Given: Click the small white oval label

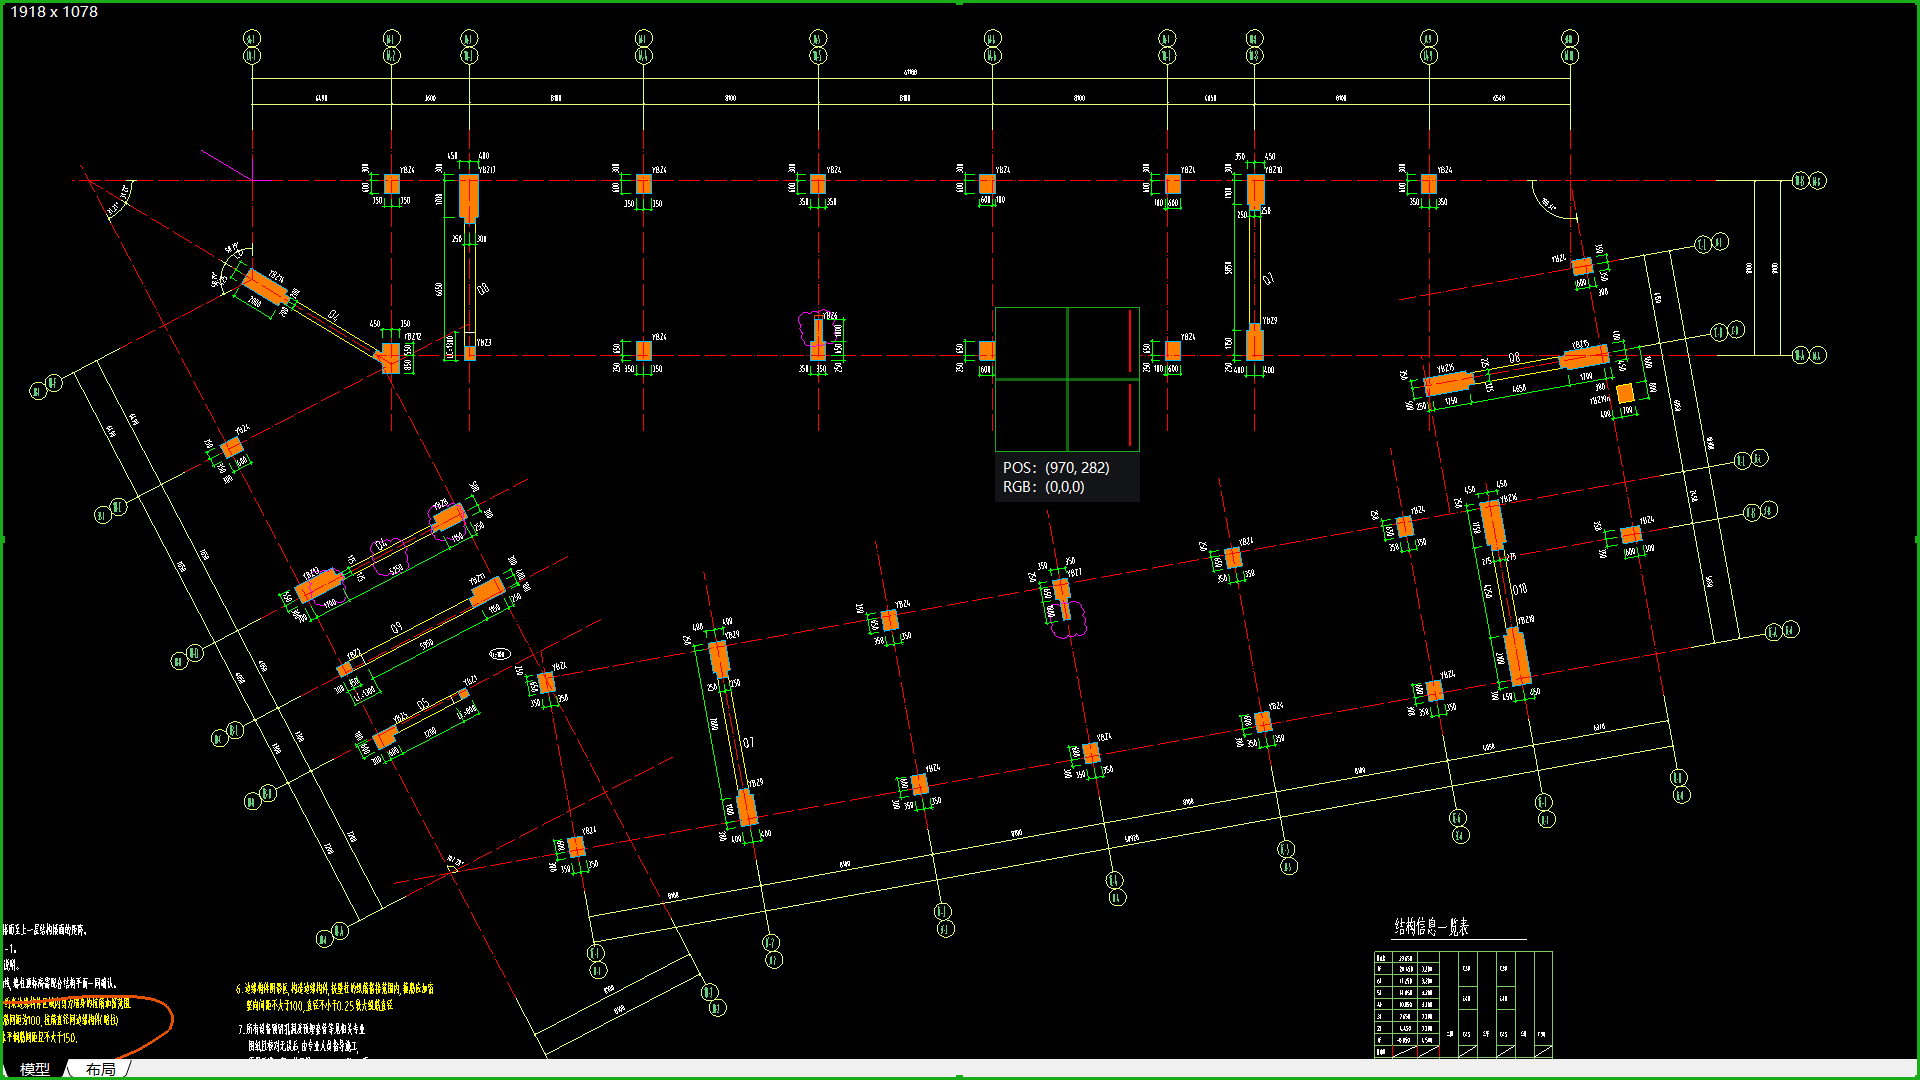Looking at the screenshot, I should pos(499,654).
